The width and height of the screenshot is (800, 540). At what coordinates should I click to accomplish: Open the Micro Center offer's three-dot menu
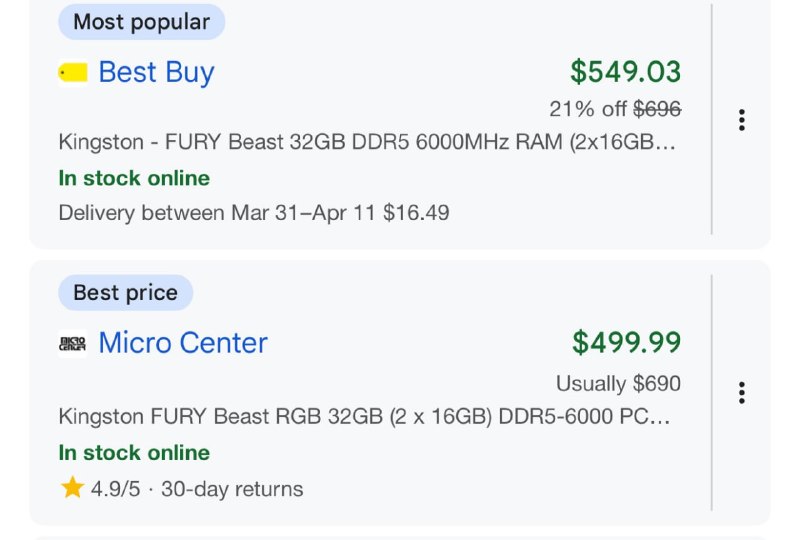741,392
